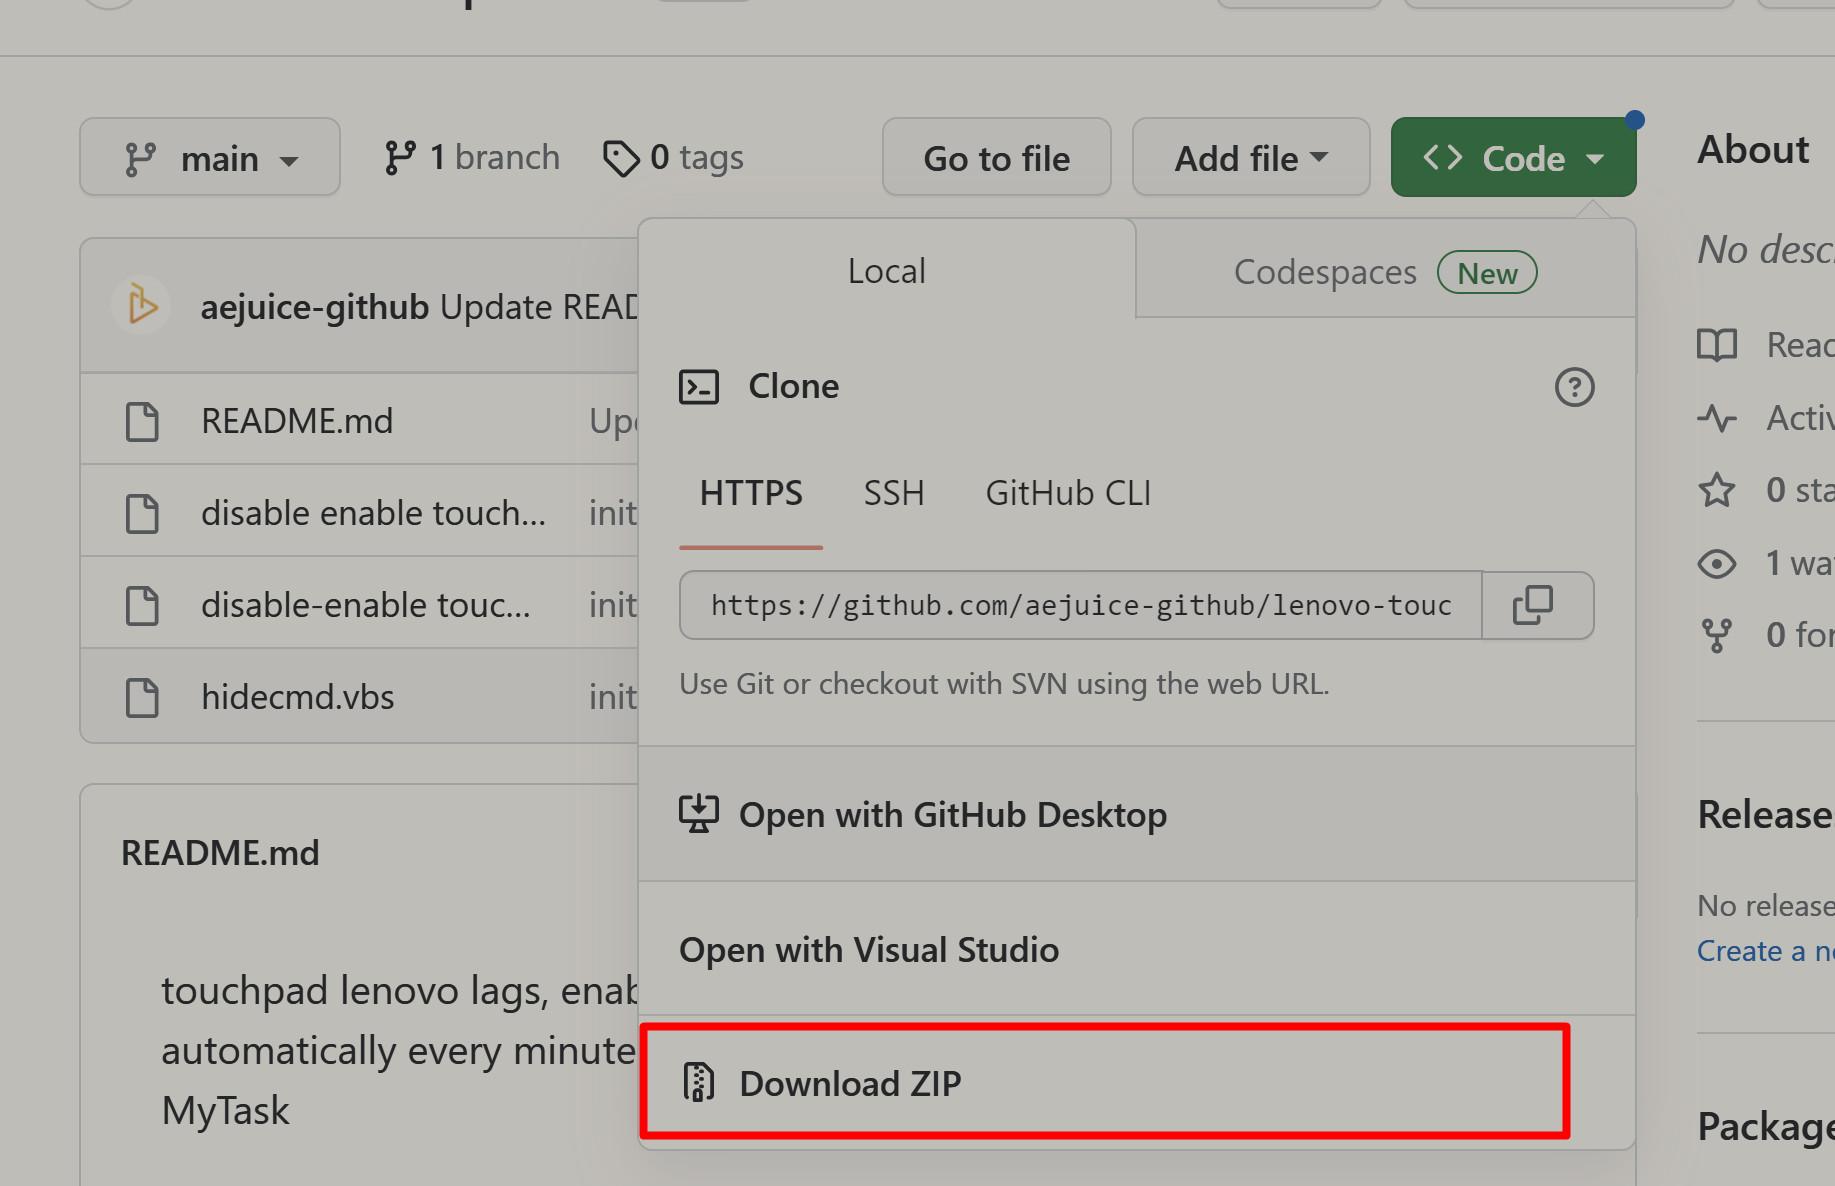Click Download ZIP

click(x=850, y=1083)
